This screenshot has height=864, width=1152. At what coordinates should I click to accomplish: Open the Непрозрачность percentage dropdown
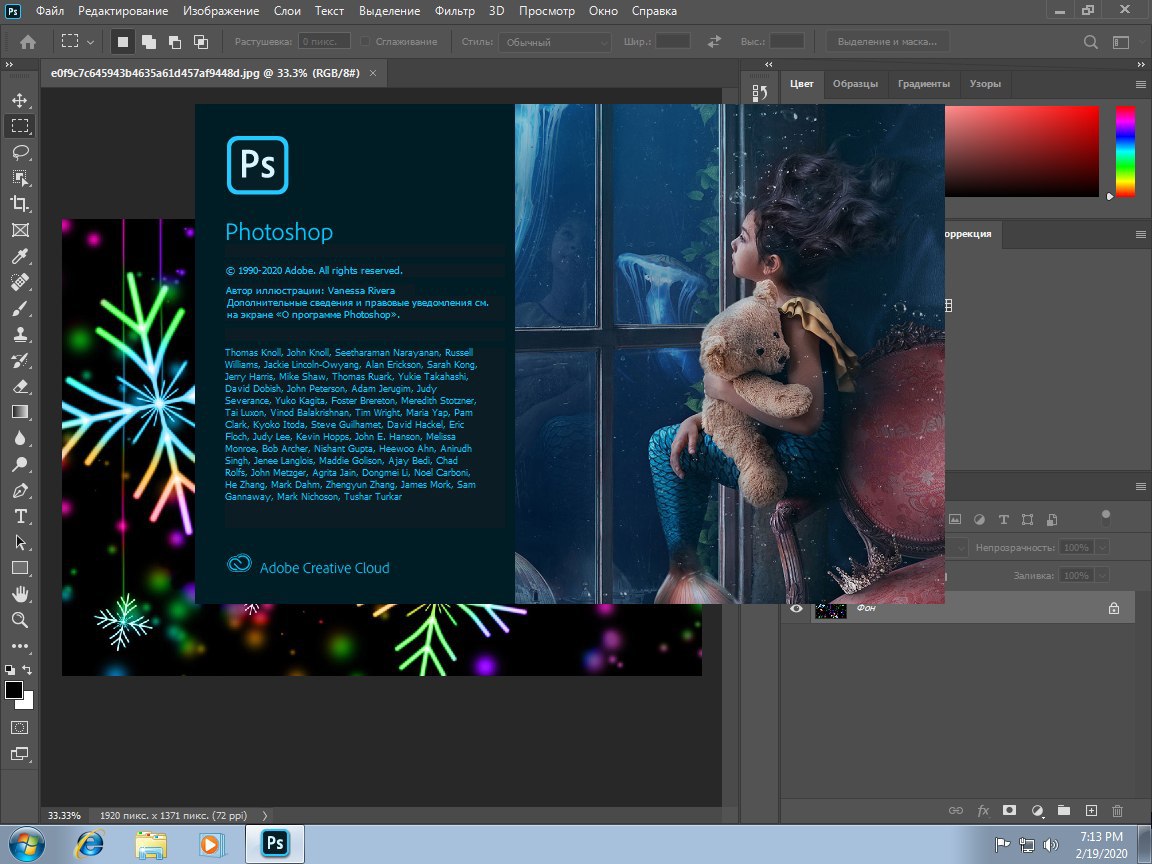click(x=1101, y=547)
